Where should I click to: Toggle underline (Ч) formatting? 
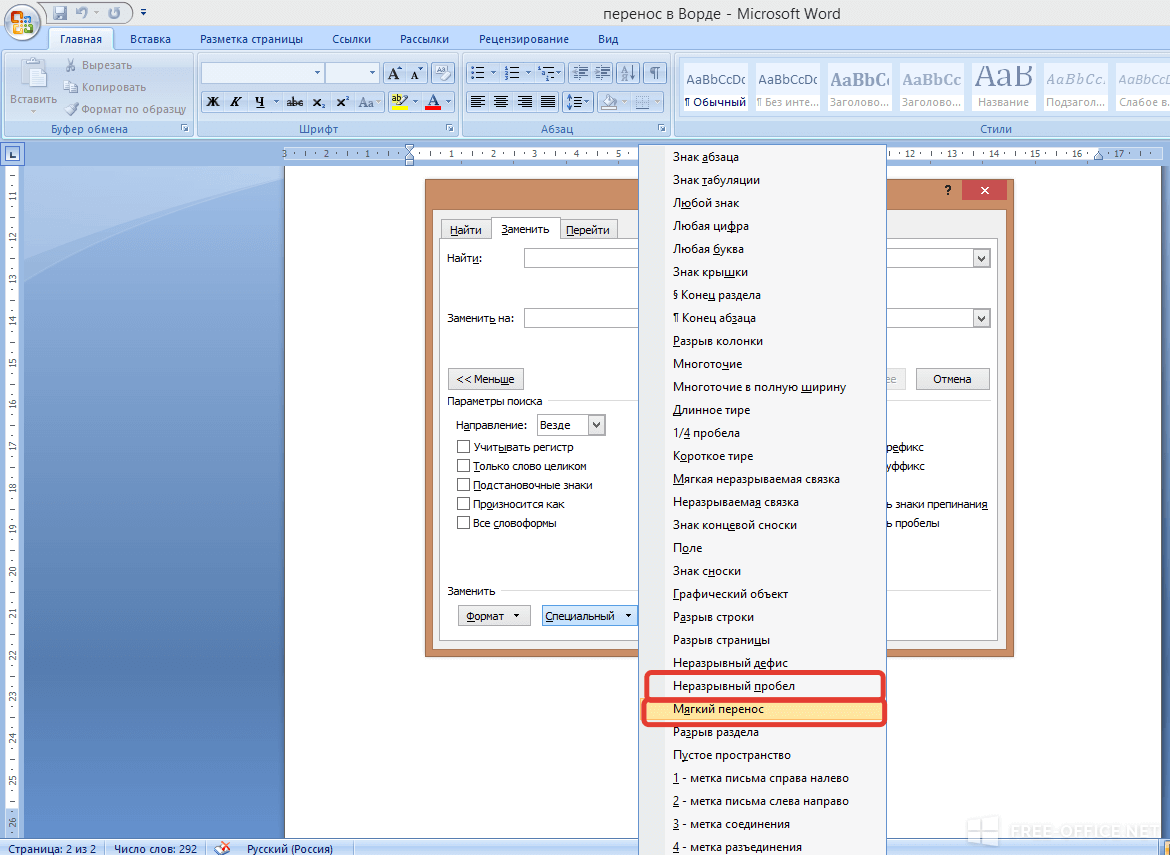pos(259,102)
